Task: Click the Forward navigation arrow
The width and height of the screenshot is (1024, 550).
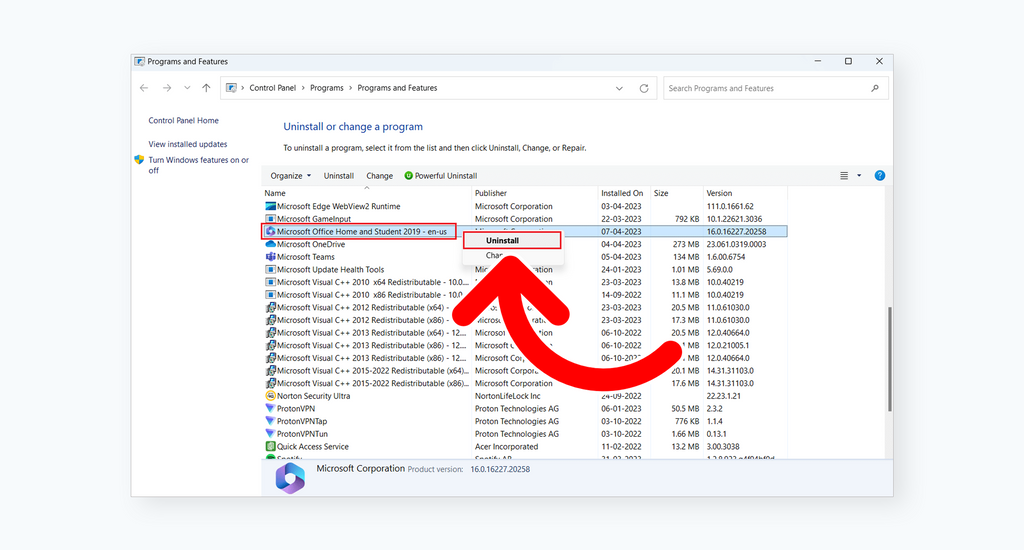Action: click(167, 88)
